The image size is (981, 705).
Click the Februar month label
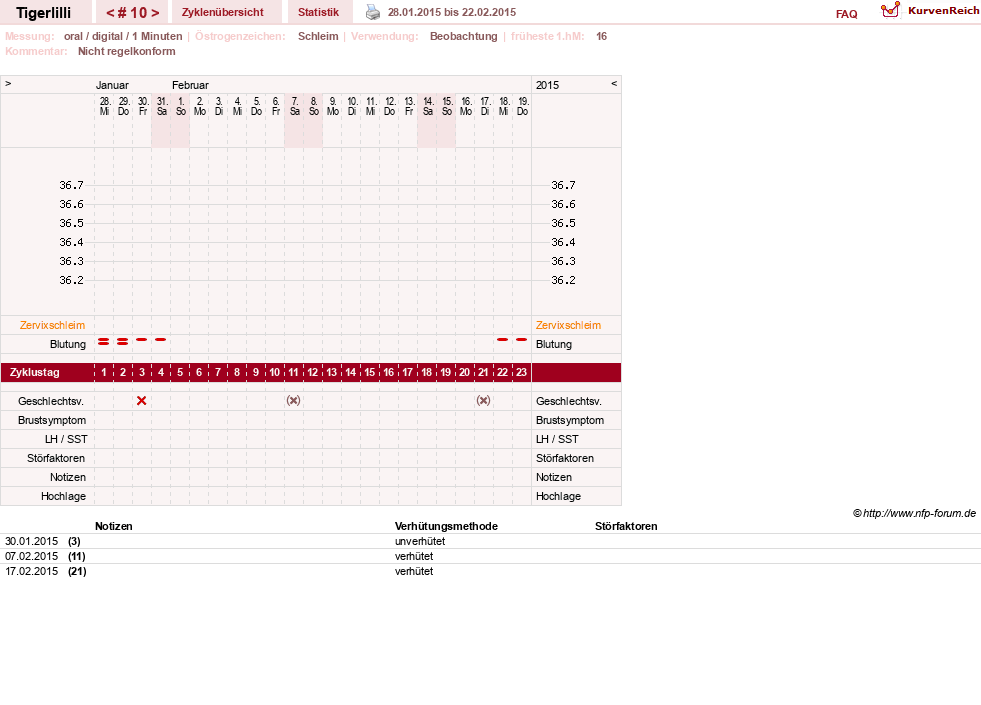coord(190,85)
